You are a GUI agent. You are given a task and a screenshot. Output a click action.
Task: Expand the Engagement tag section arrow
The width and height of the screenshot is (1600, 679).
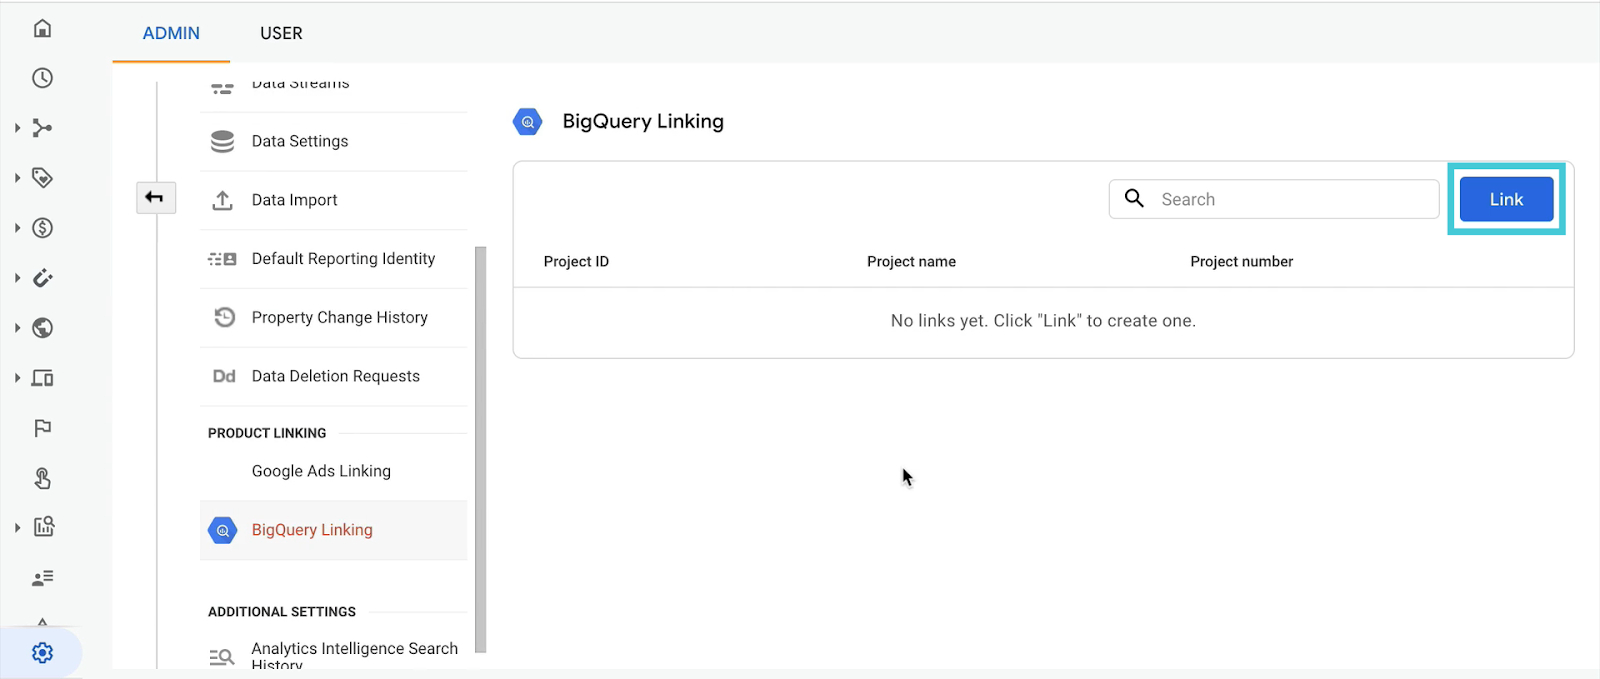pos(17,178)
